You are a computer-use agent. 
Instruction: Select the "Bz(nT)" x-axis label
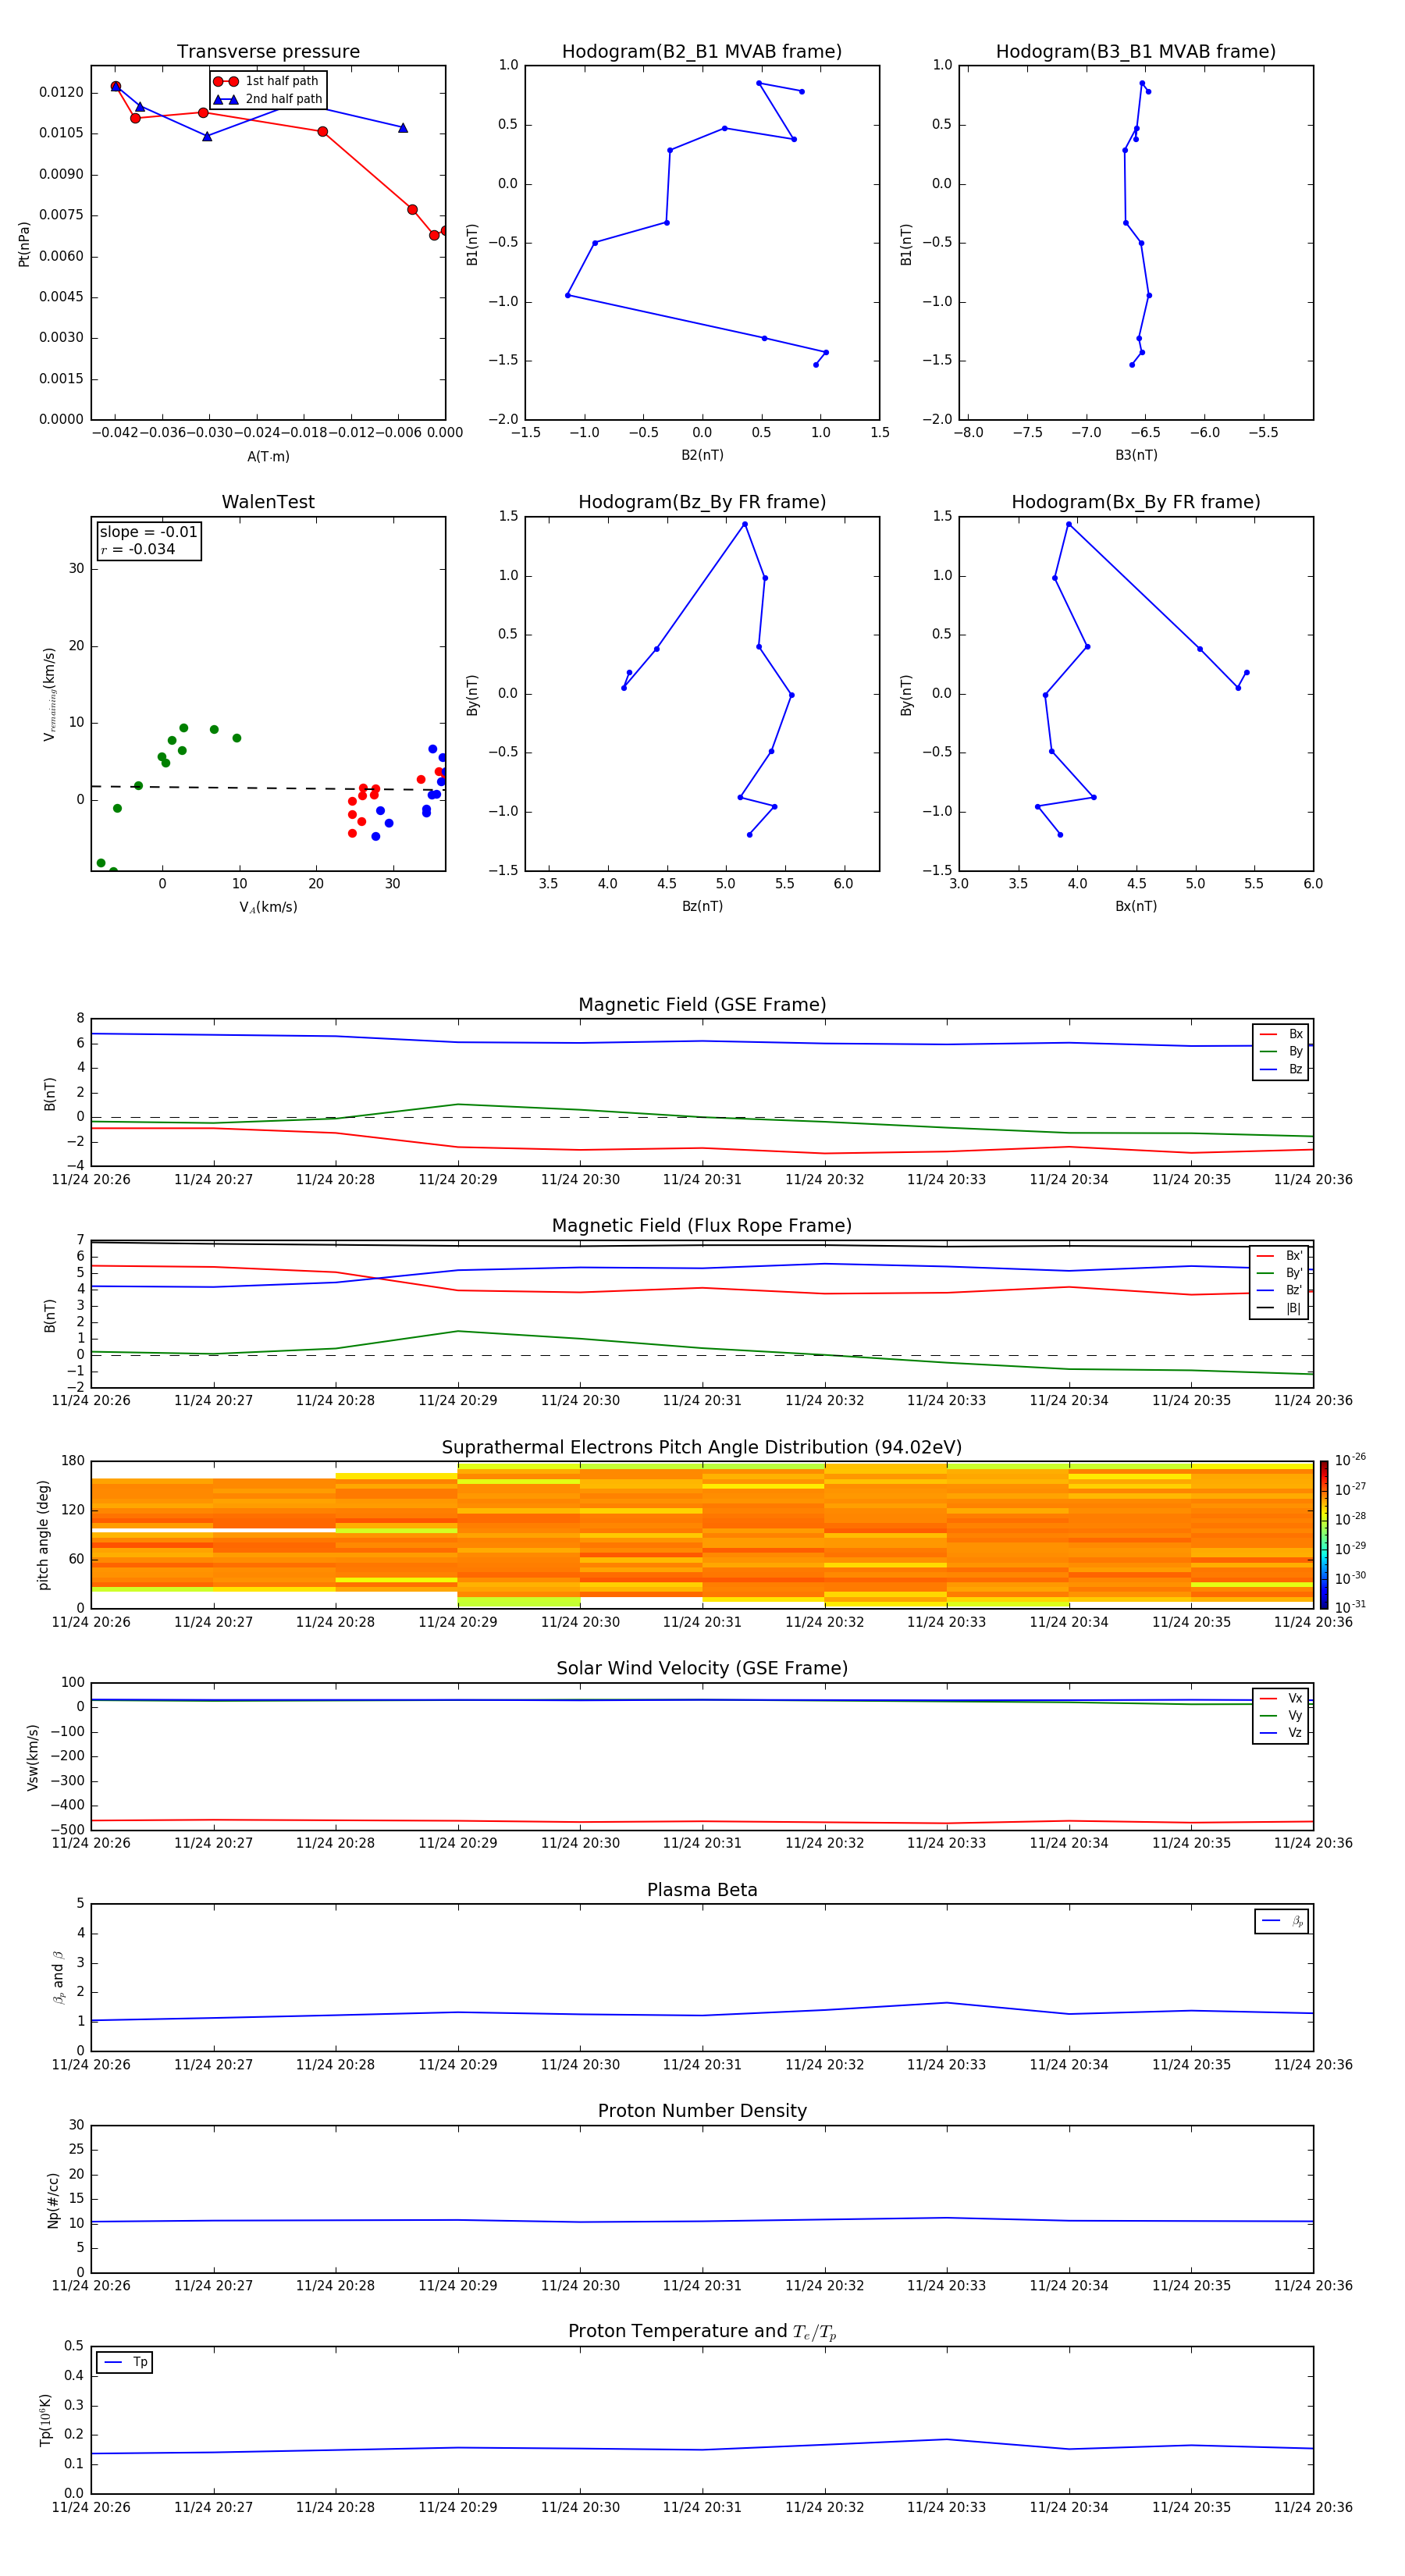[x=702, y=906]
